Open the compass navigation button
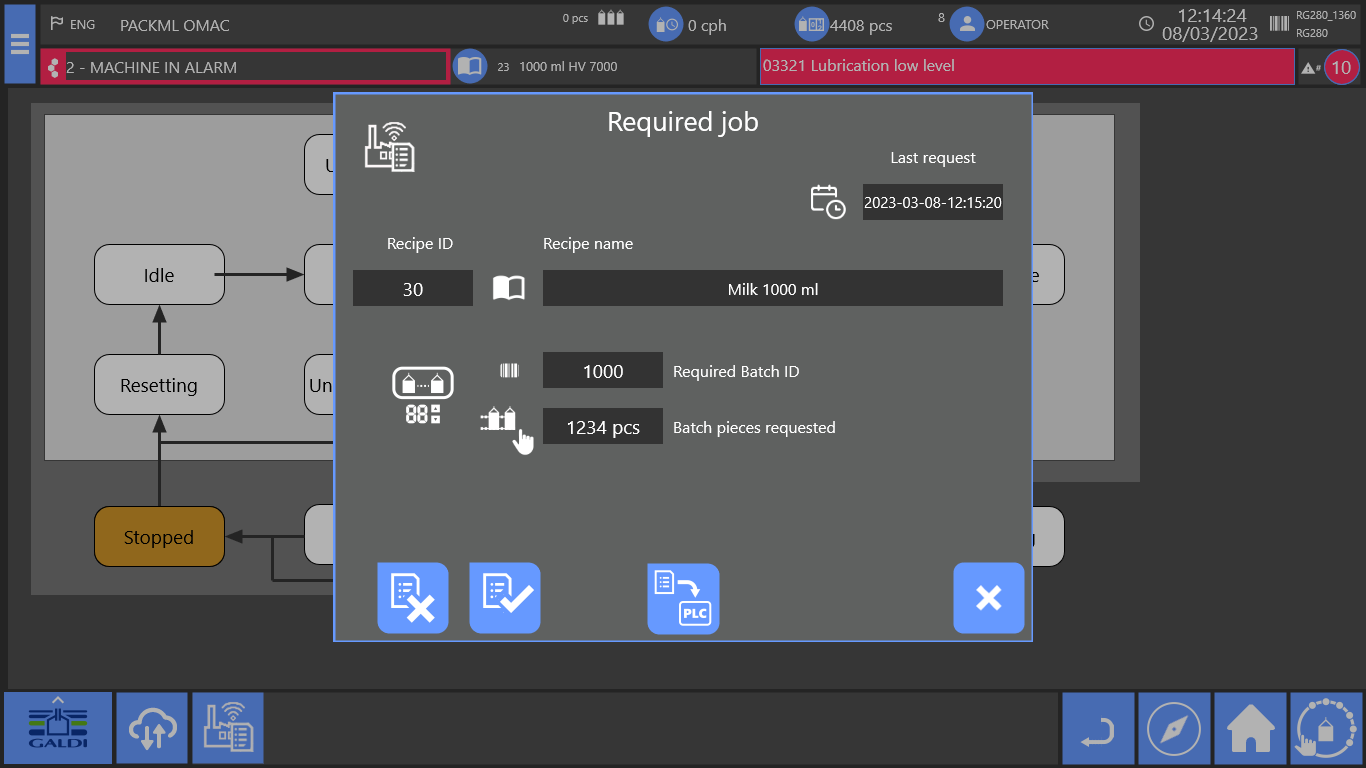The image size is (1366, 768). (1174, 728)
